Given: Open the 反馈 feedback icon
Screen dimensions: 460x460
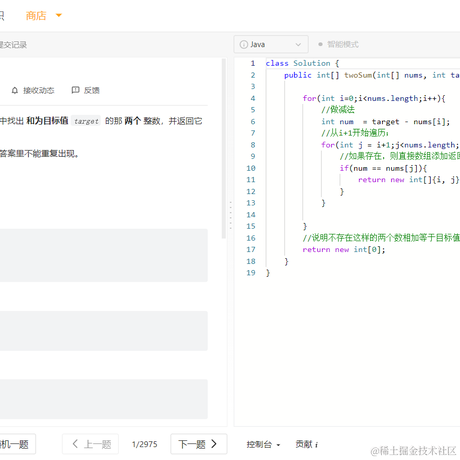Looking at the screenshot, I should point(76,90).
